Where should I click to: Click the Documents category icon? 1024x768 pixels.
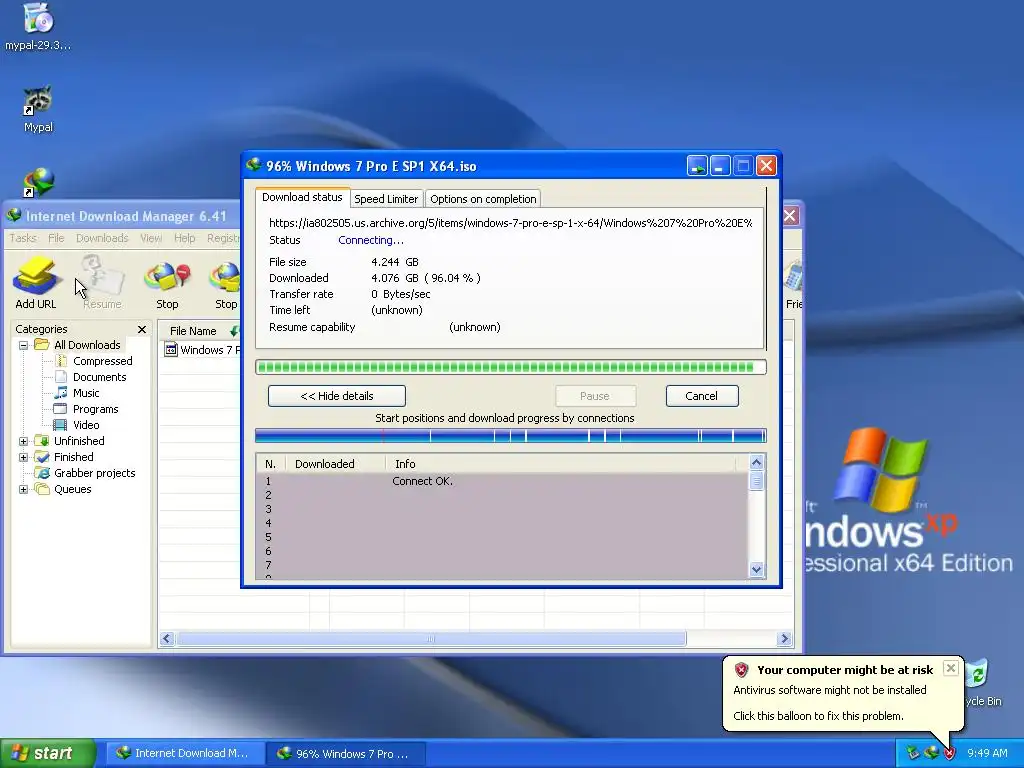point(61,377)
